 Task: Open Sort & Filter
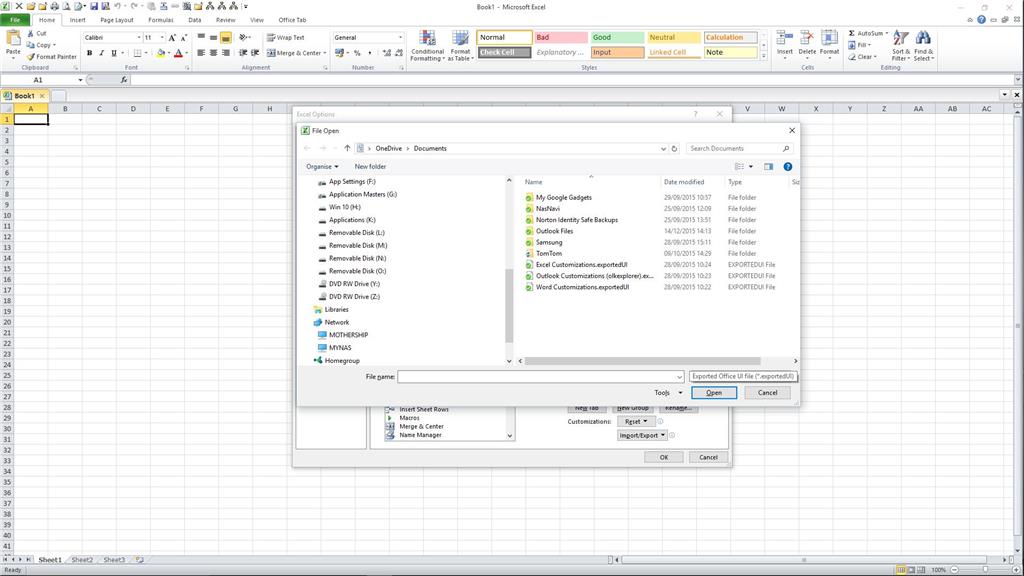tap(901, 46)
